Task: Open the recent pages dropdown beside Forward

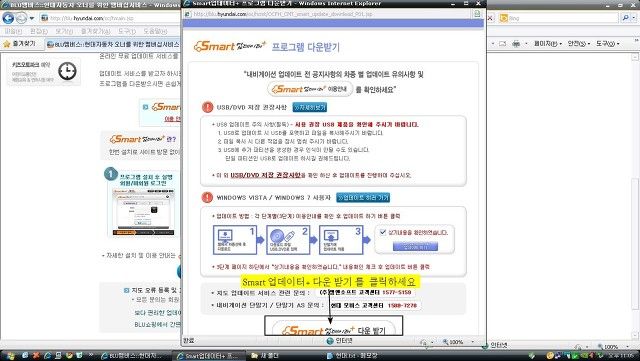Action: 32,18
